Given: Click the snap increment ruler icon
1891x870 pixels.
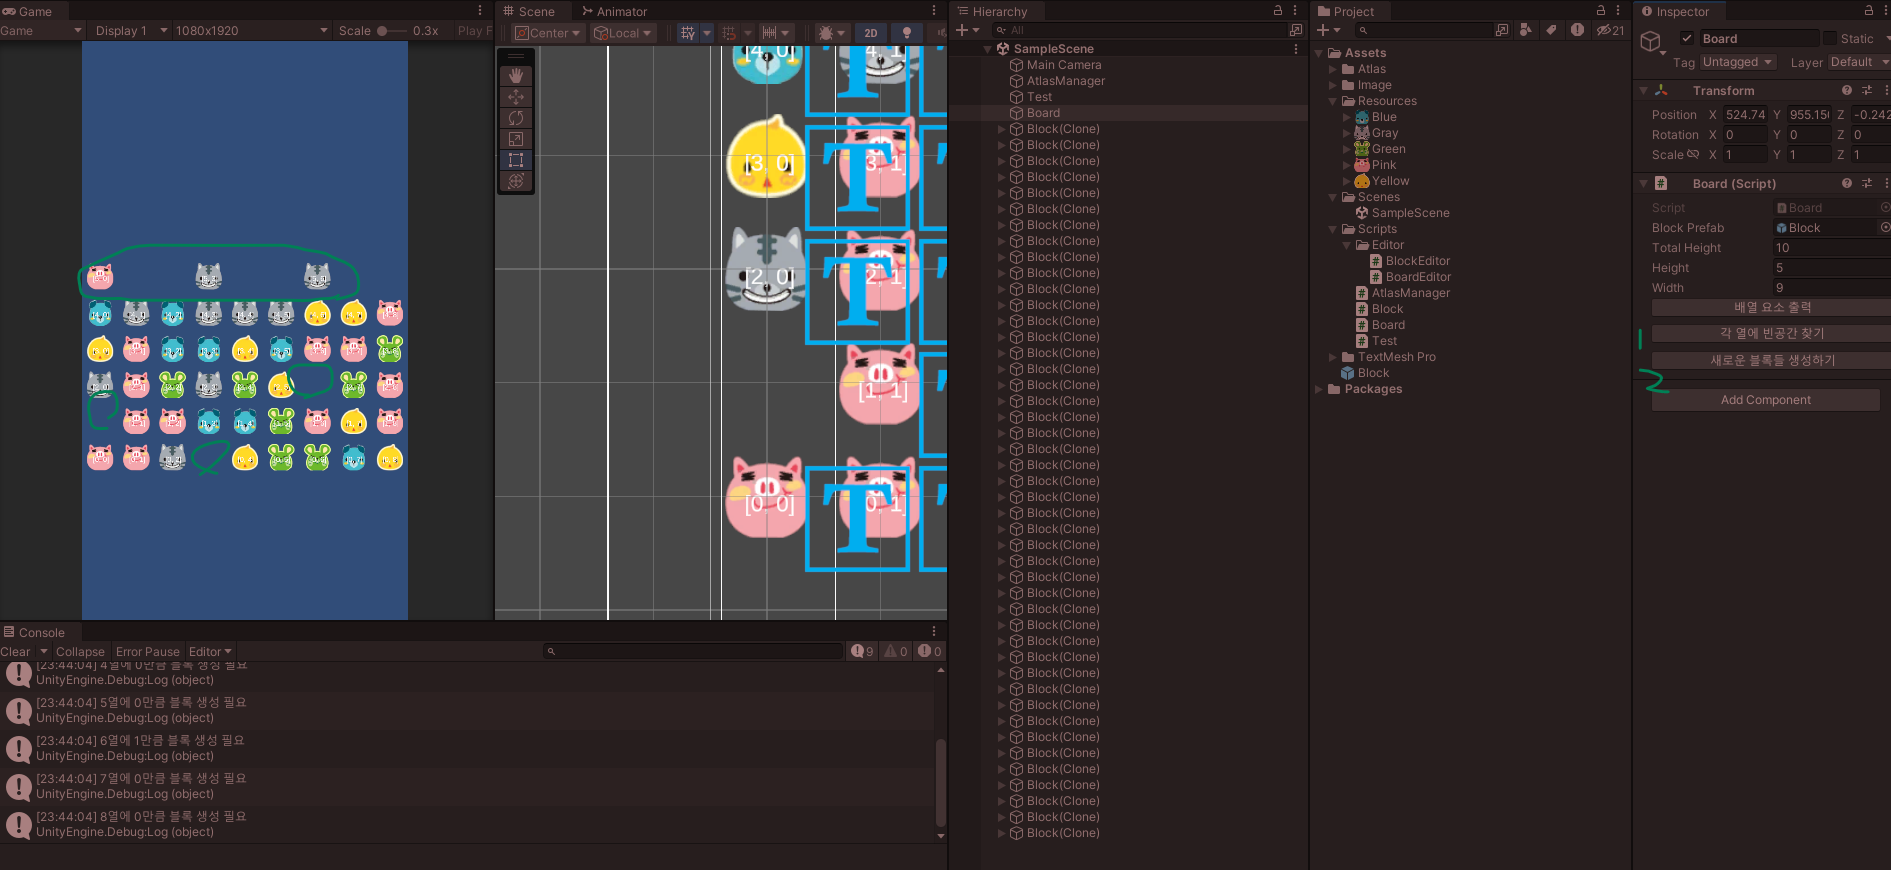Looking at the screenshot, I should pos(769,33).
